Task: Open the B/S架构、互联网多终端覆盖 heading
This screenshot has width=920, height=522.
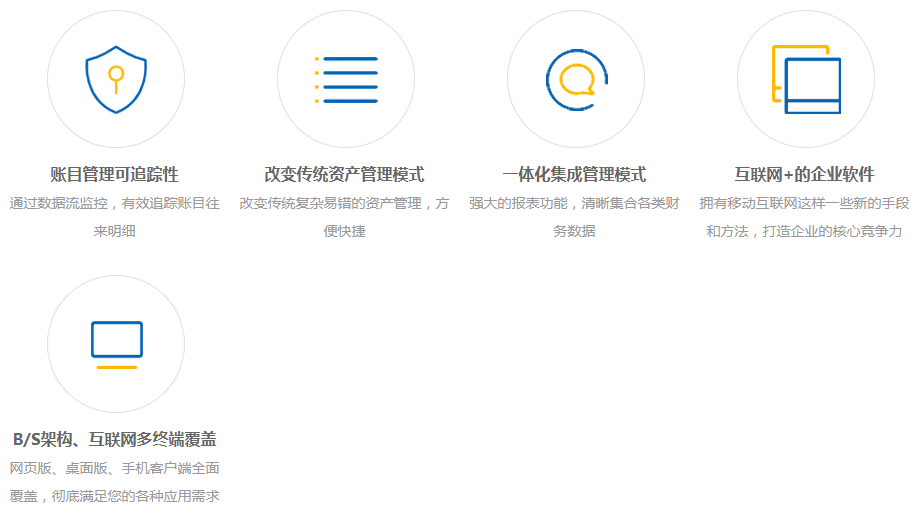Action: tap(114, 439)
